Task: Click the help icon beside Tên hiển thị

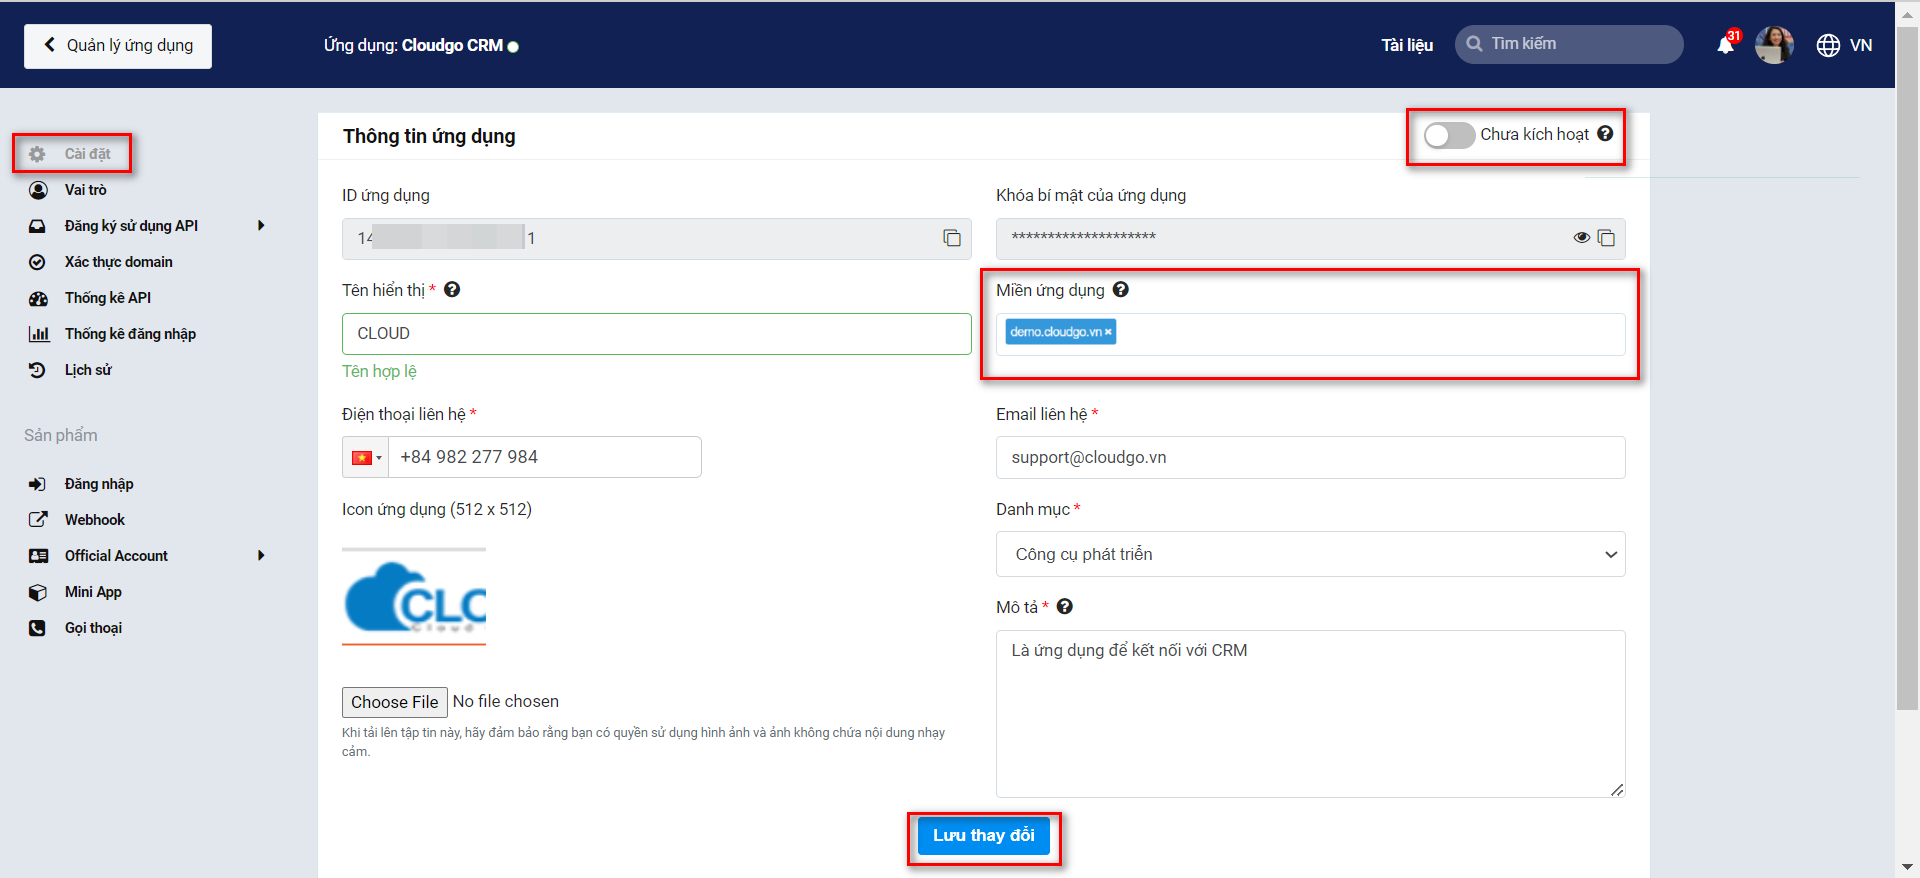Action: pyautogui.click(x=452, y=290)
